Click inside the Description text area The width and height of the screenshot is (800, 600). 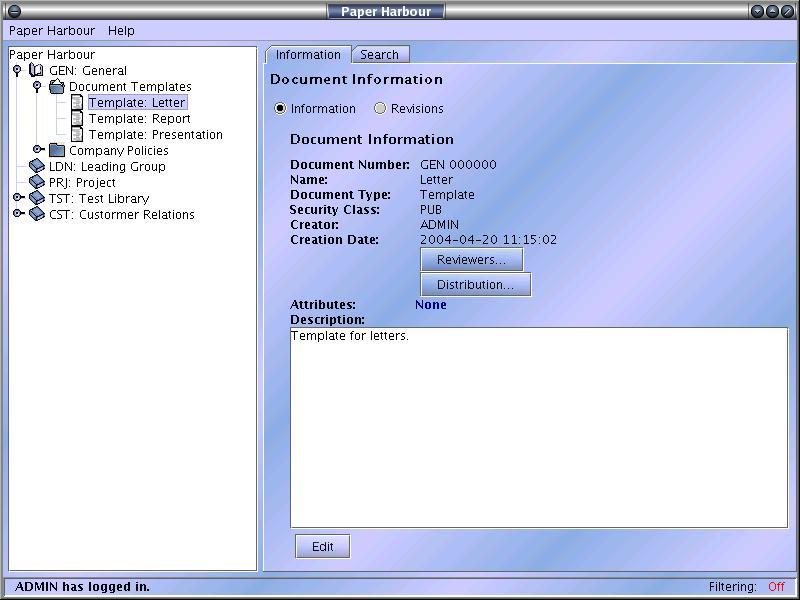(539, 428)
